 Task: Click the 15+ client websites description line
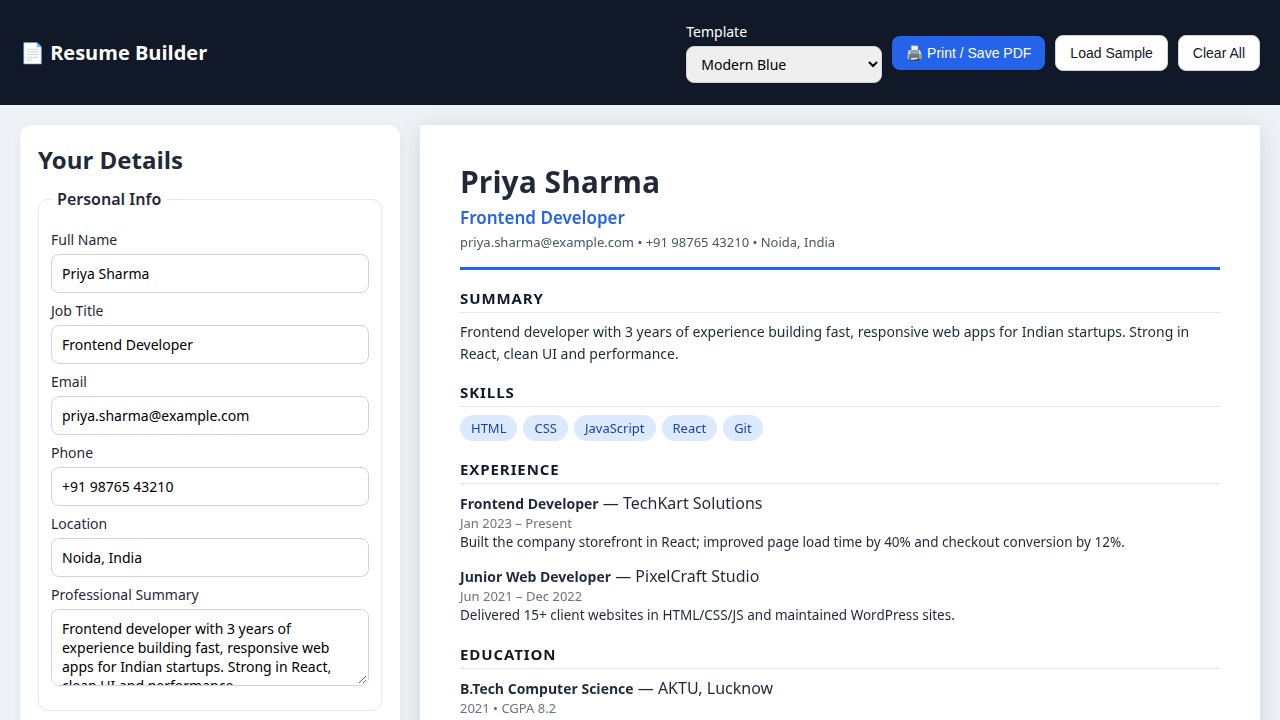[707, 615]
